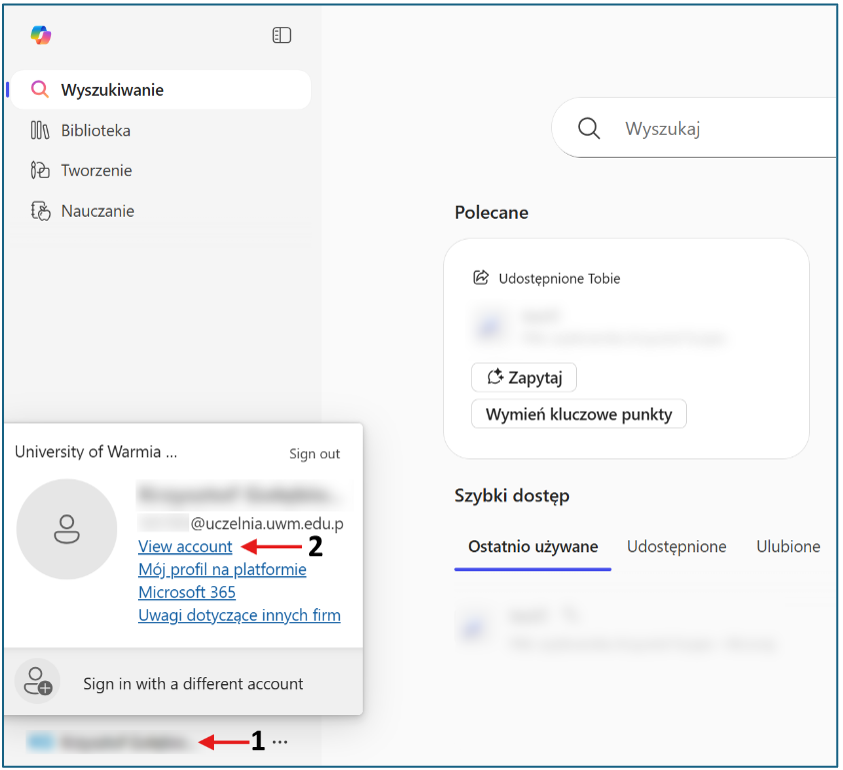Open the Ulubione tab
843x770 pixels.
[x=788, y=546]
